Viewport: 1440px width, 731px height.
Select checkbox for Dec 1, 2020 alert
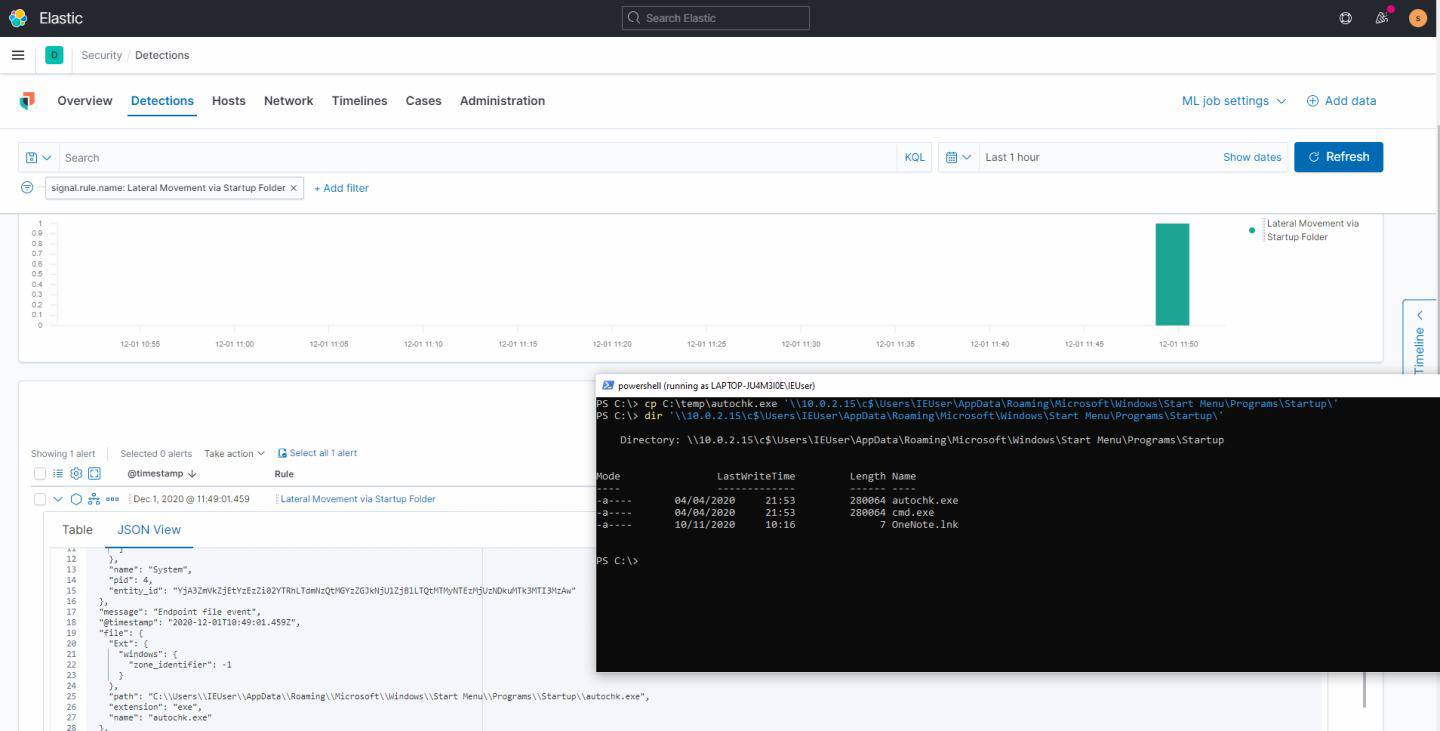(40, 499)
